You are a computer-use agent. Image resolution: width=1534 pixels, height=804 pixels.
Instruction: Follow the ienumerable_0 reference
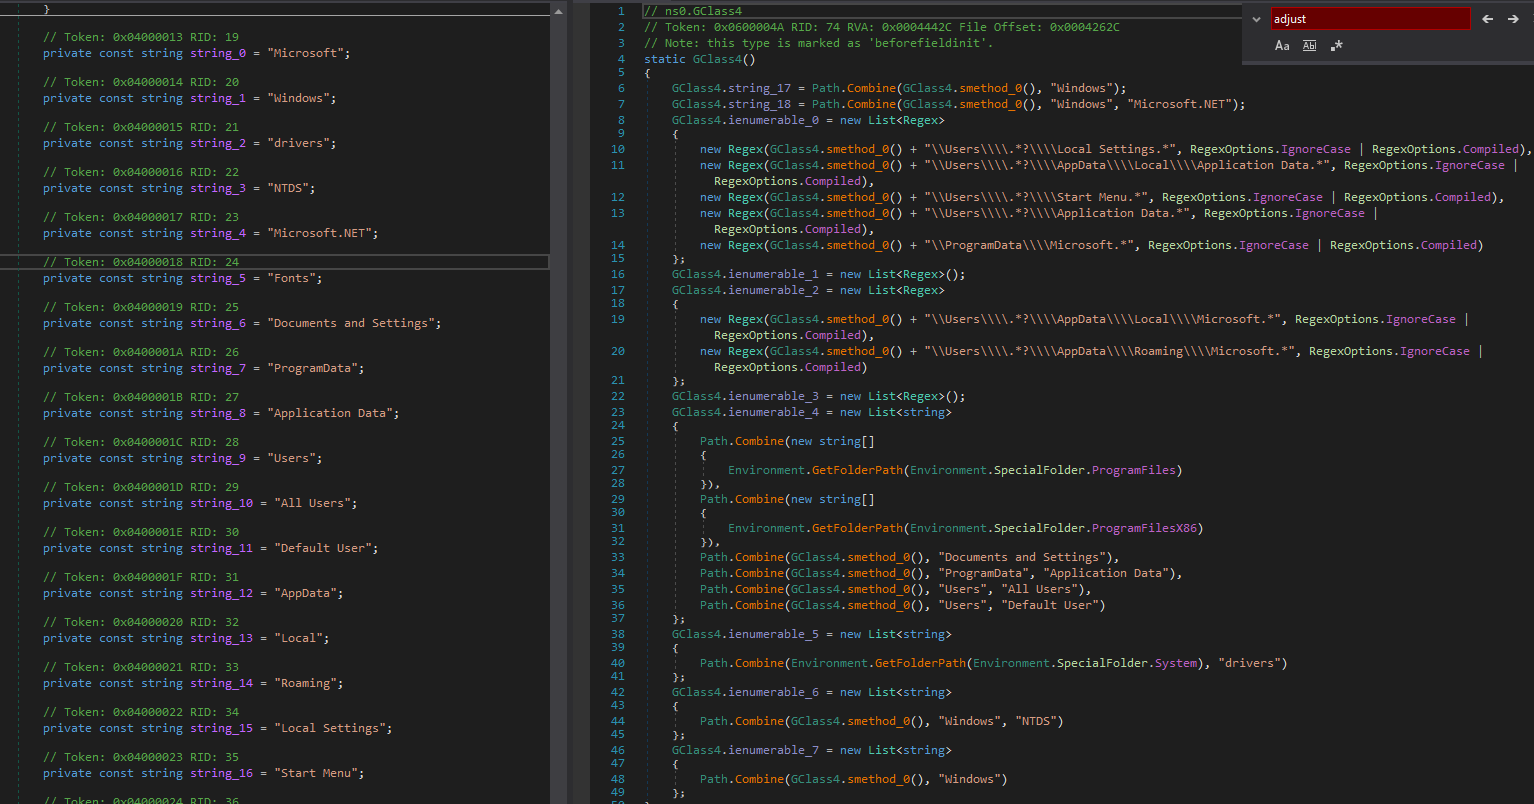[773, 120]
